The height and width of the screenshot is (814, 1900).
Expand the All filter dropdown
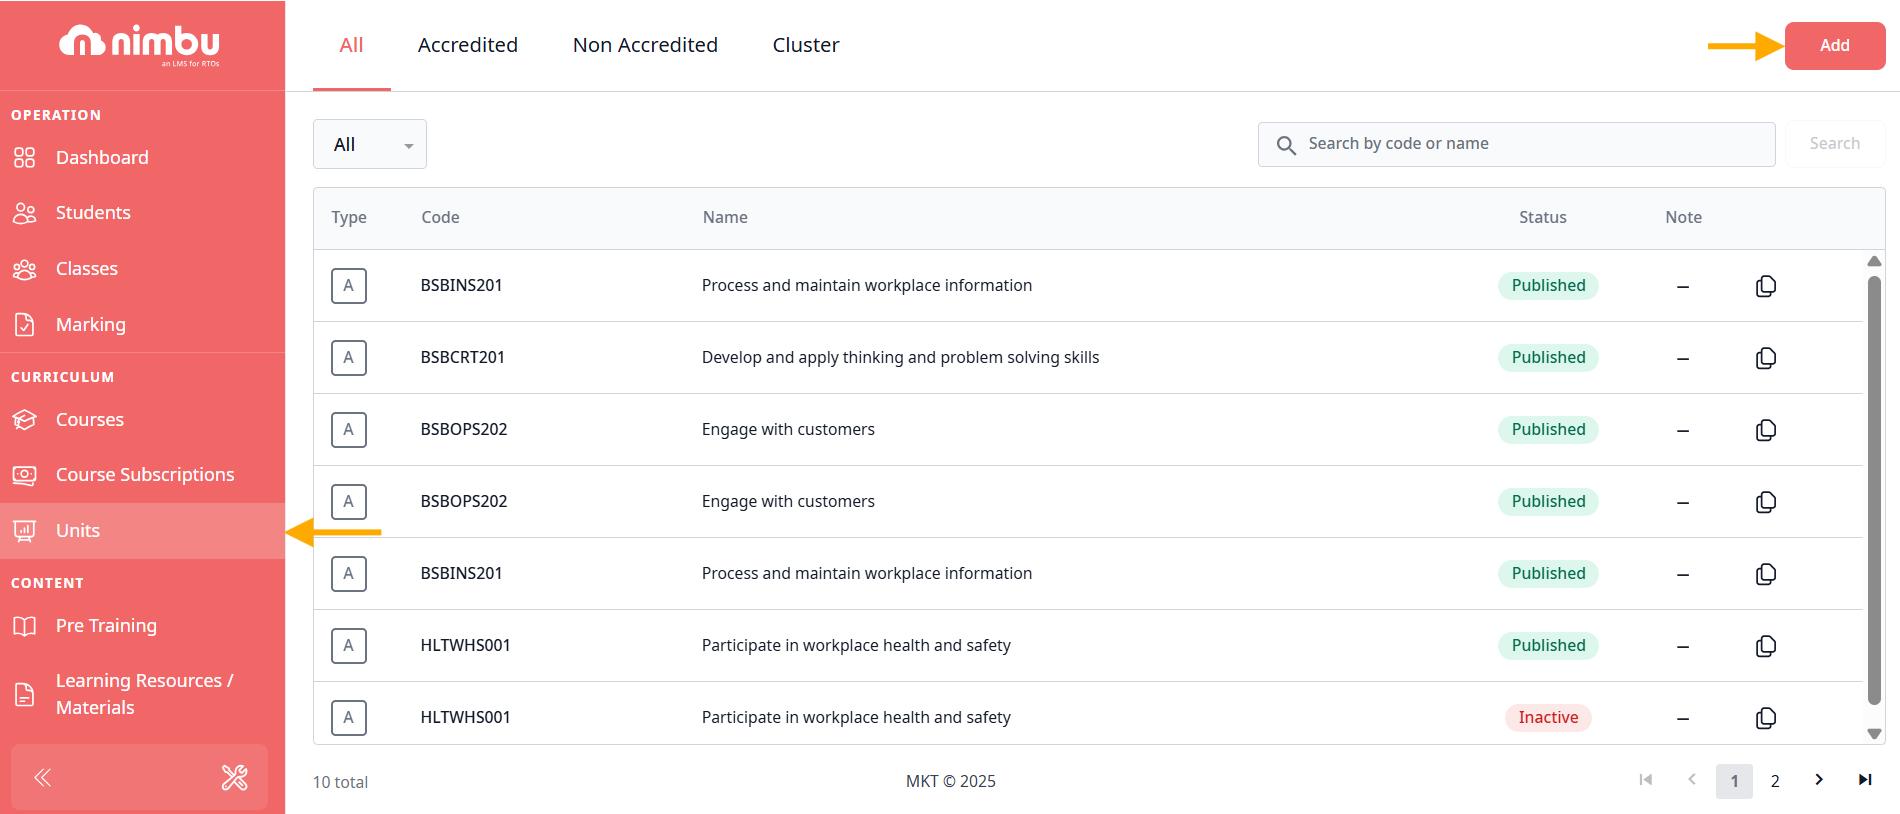370,145
